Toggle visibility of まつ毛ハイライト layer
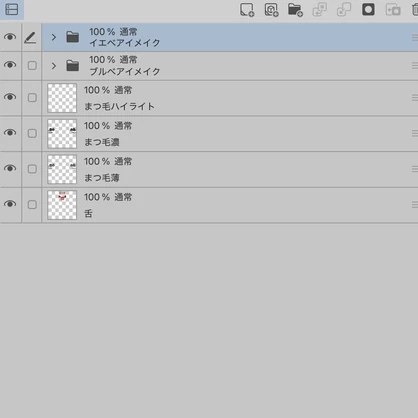Screen dimensions: 418x418 coord(10,97)
